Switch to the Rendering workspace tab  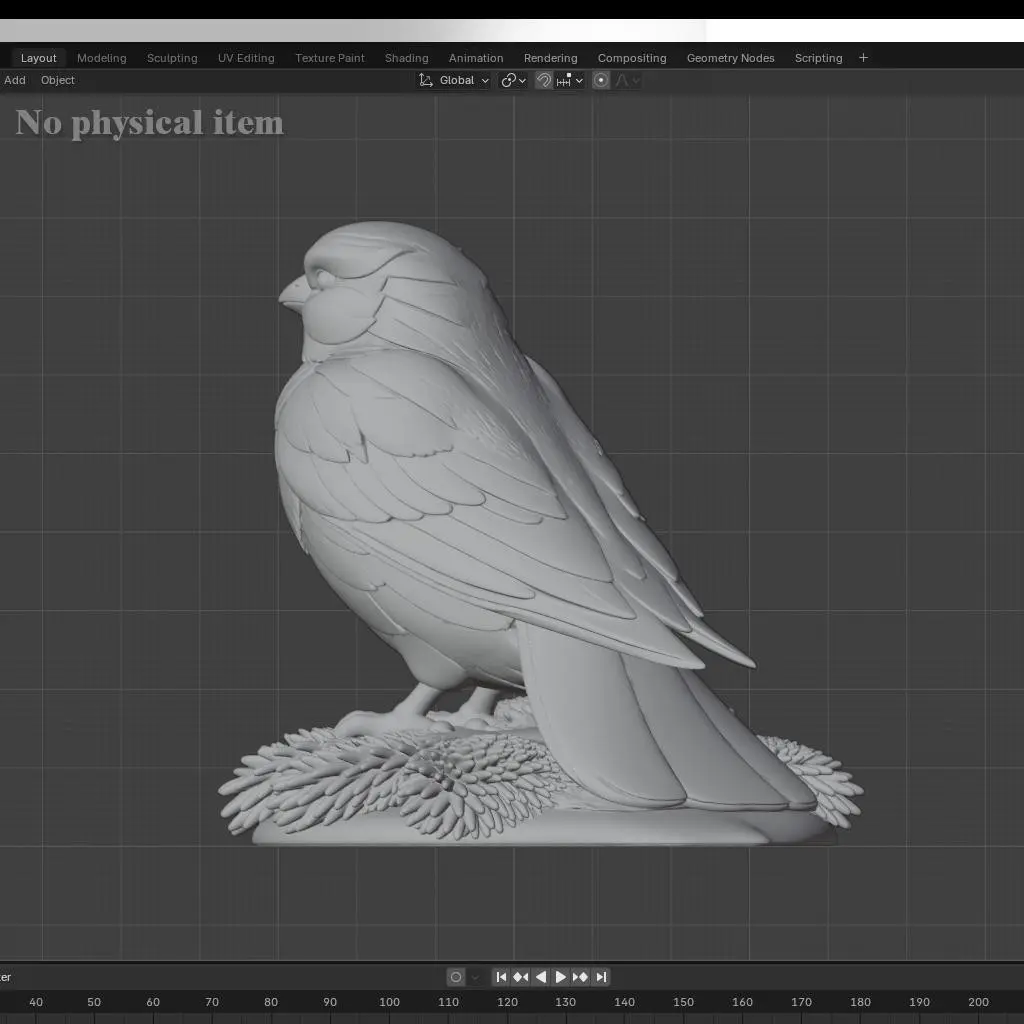551,58
